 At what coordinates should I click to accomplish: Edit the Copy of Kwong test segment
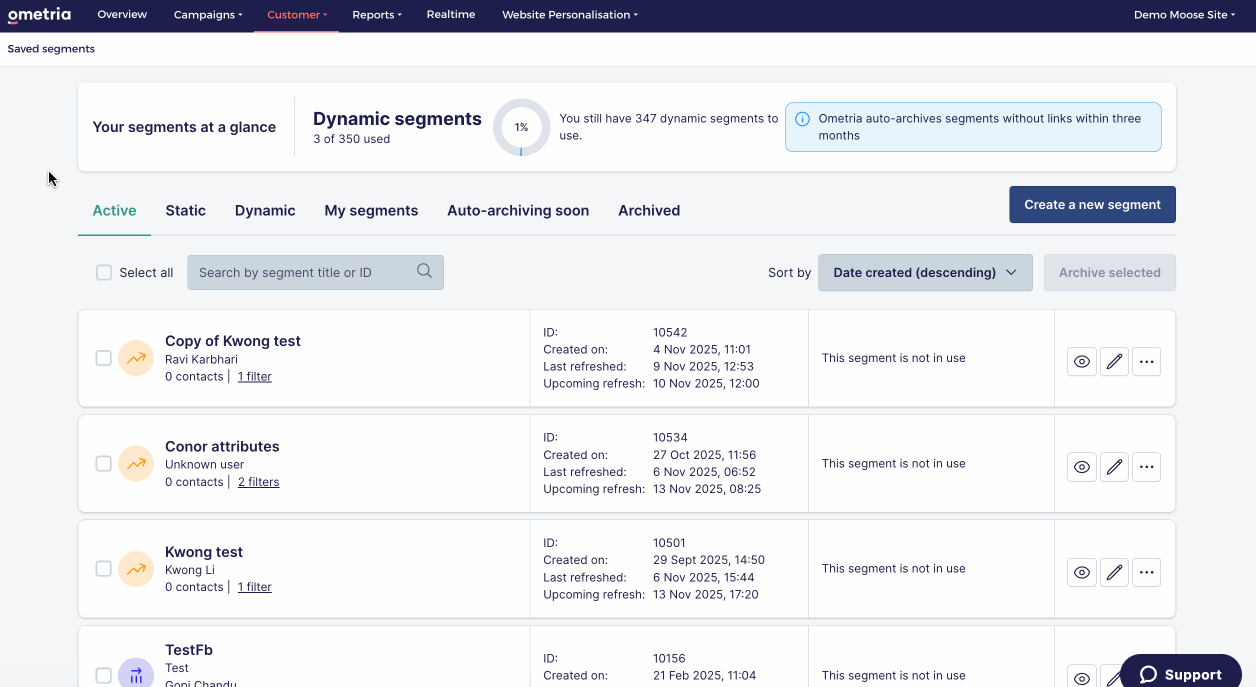1114,361
